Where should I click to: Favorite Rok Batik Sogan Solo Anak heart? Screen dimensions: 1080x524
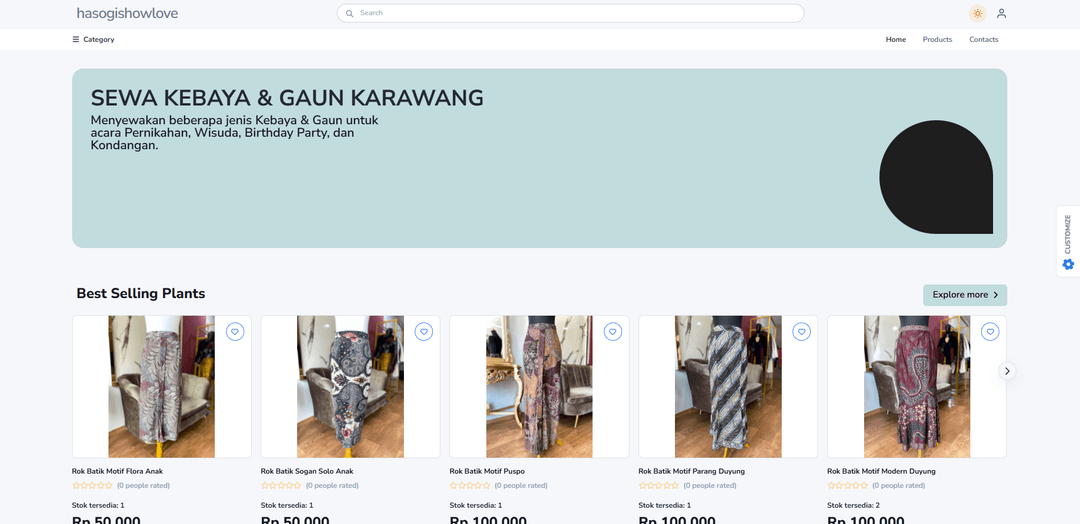(x=424, y=332)
